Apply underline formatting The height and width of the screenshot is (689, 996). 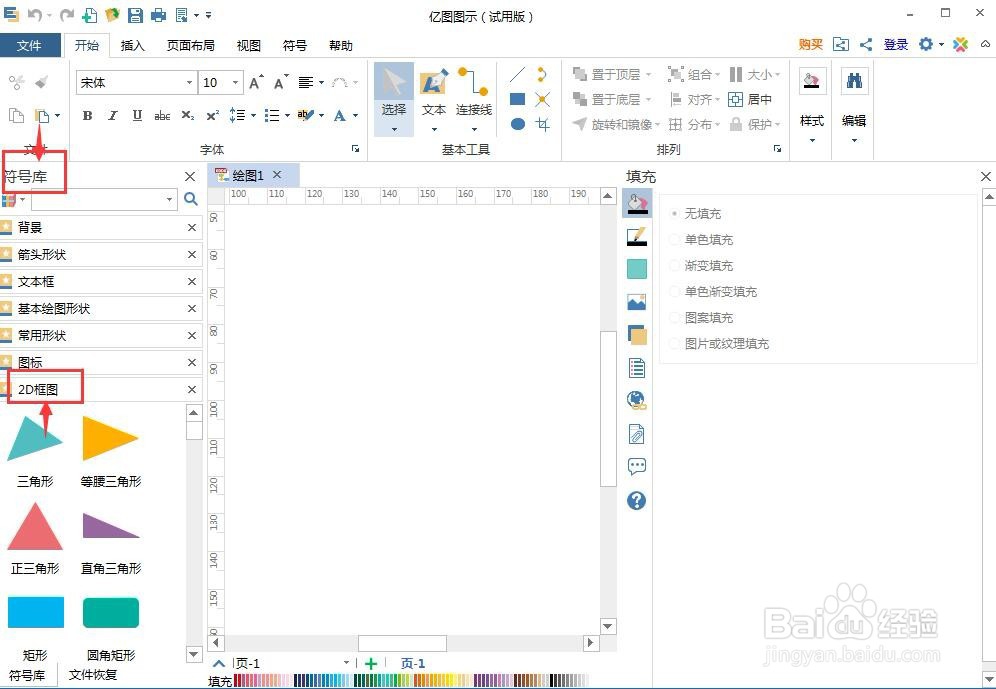135,116
